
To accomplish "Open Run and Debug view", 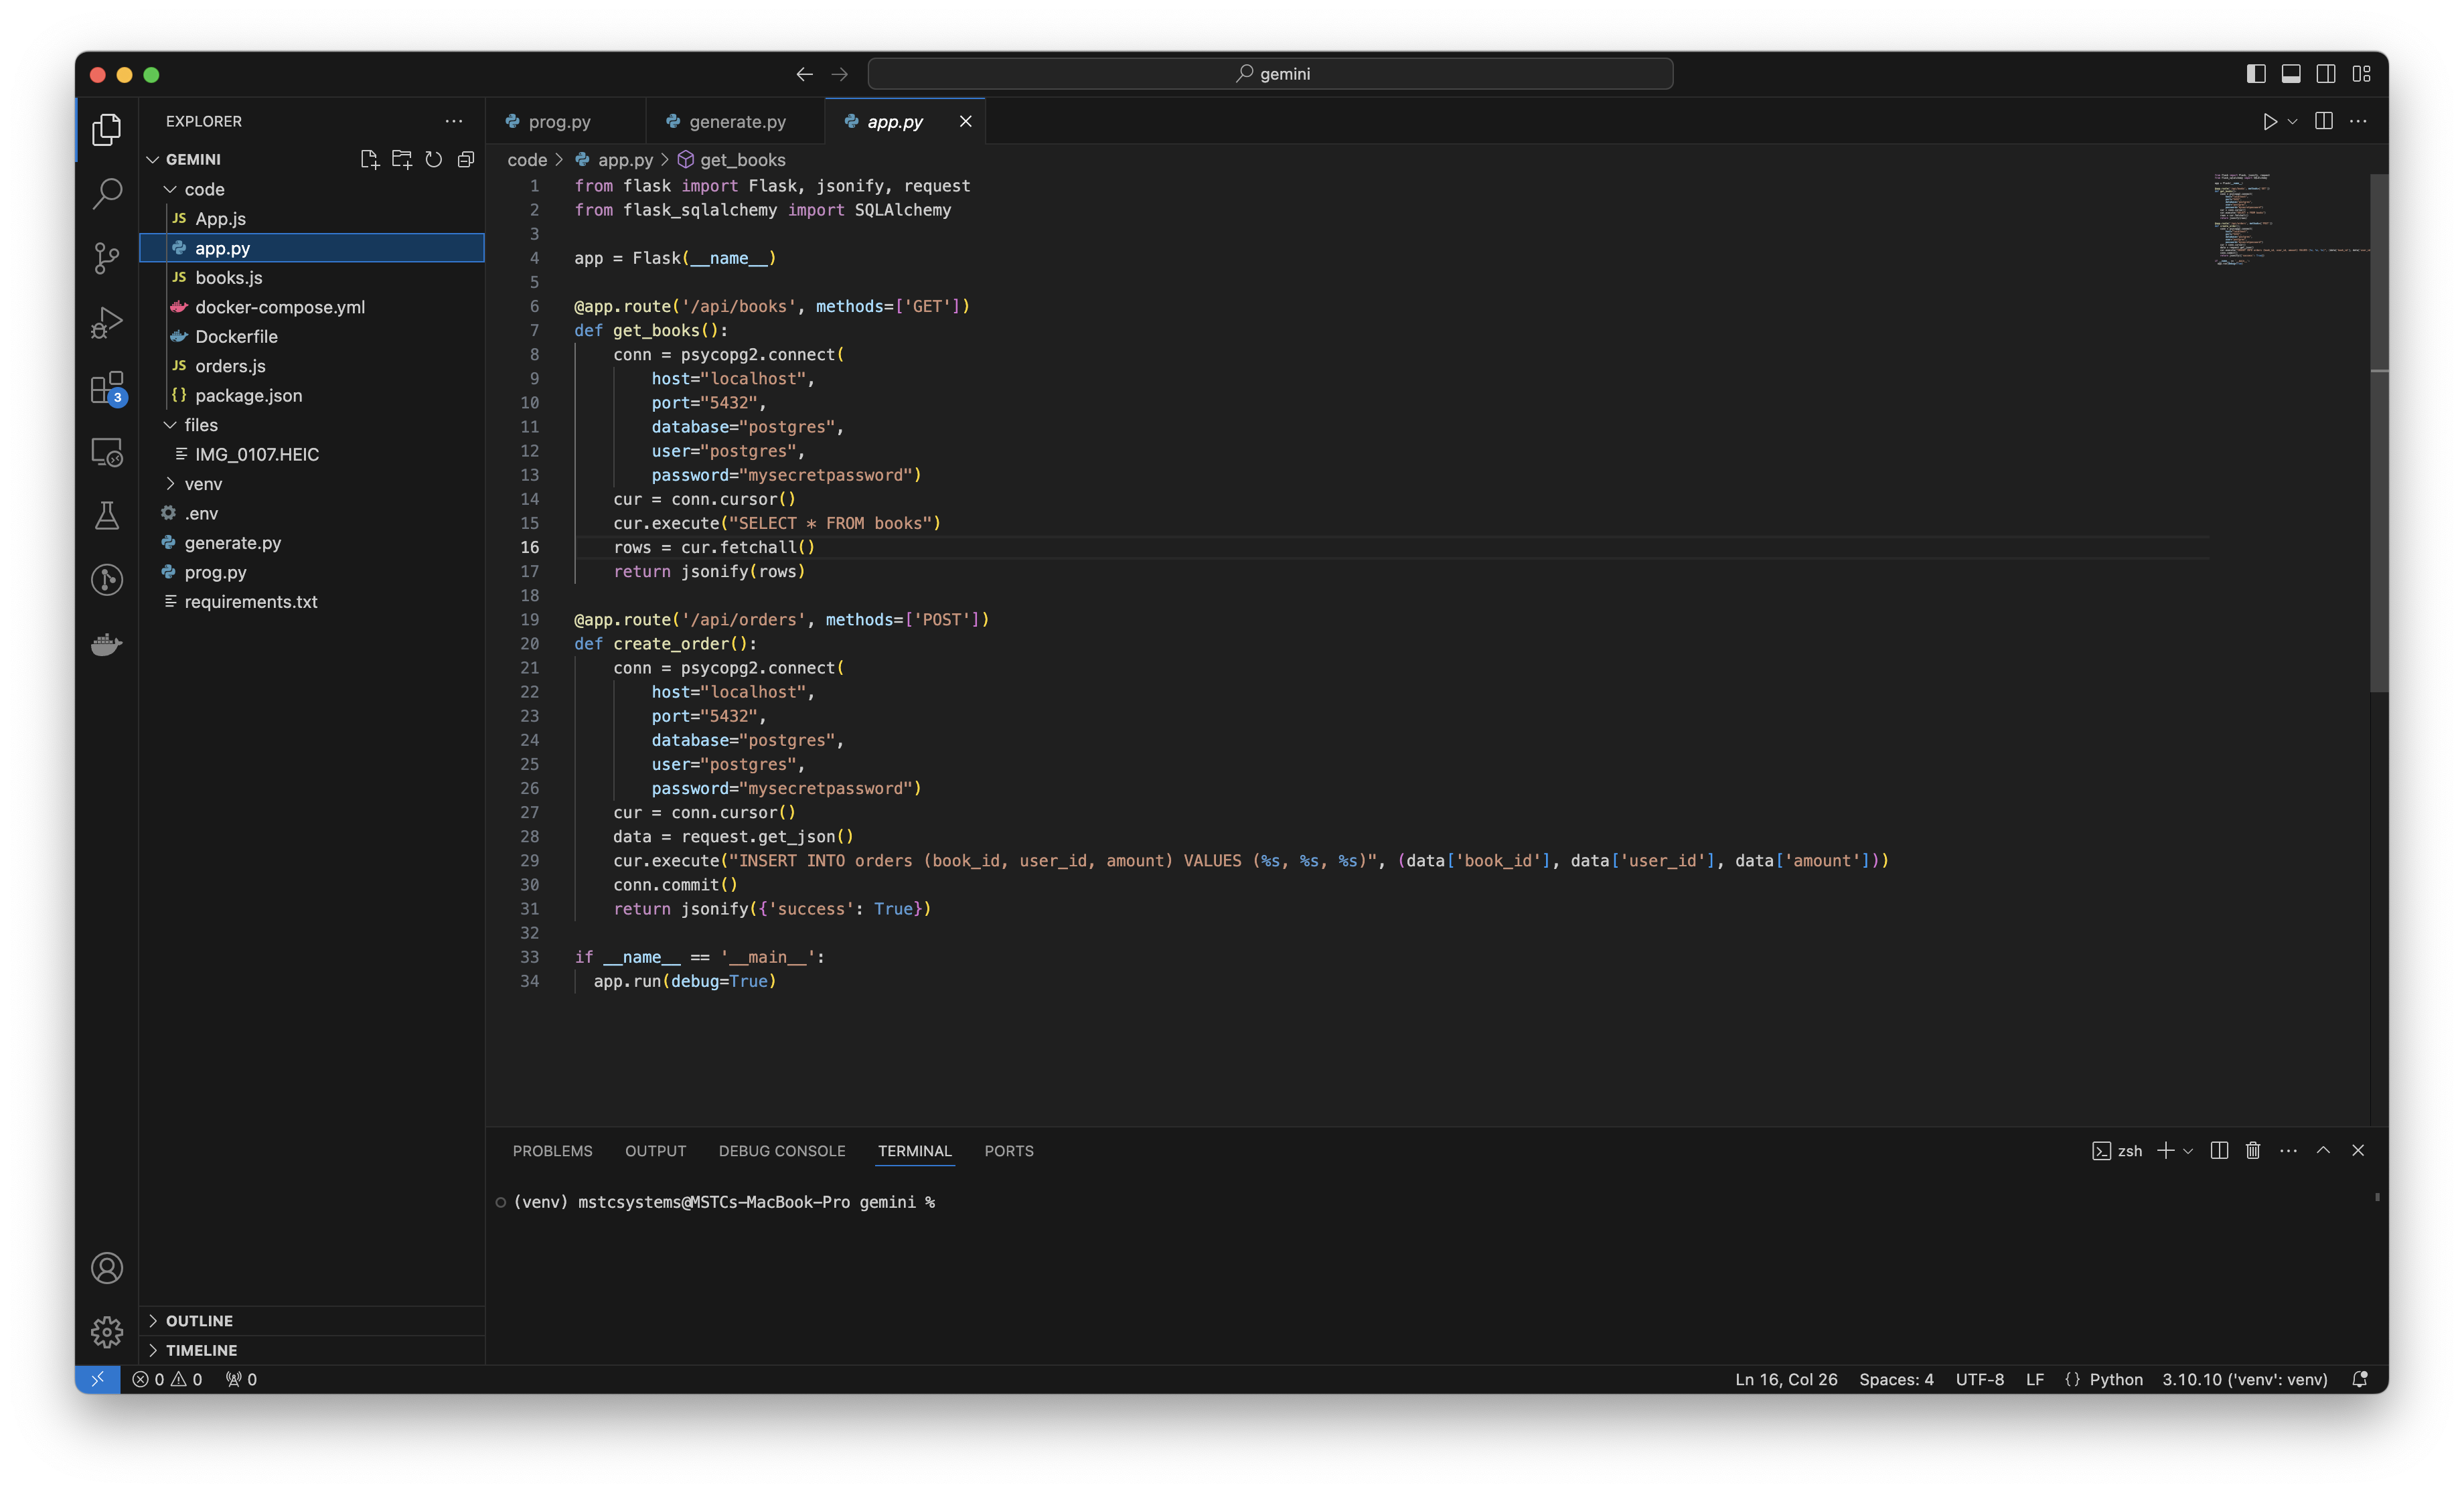I will pos(106,323).
